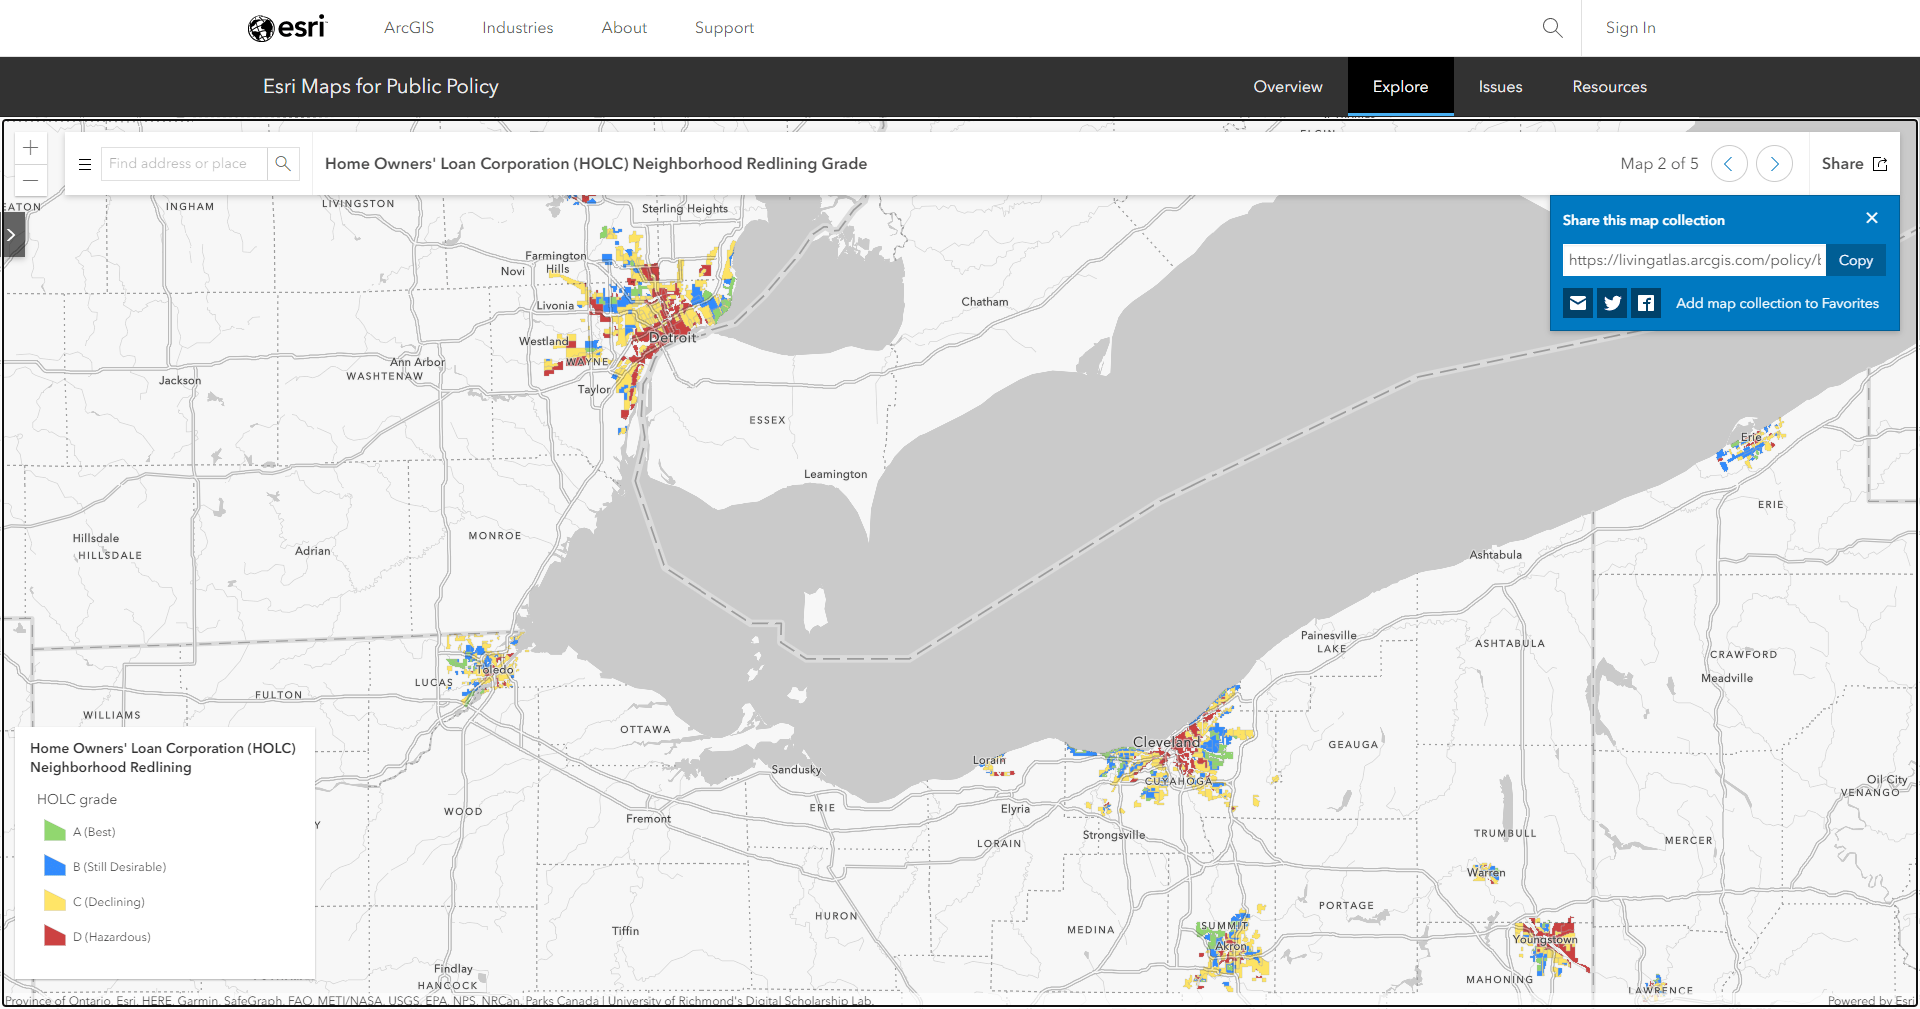Viewport: 1920px width, 1009px height.
Task: Open the map list hamburger menu
Action: [x=85, y=164]
